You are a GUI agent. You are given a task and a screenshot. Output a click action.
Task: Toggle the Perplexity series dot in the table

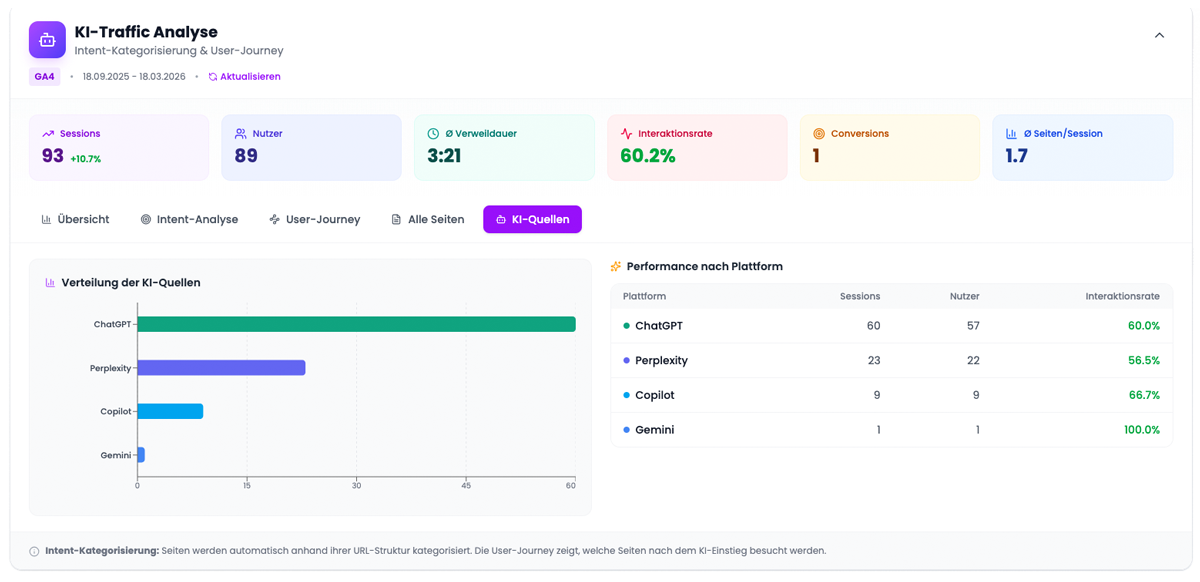626,360
